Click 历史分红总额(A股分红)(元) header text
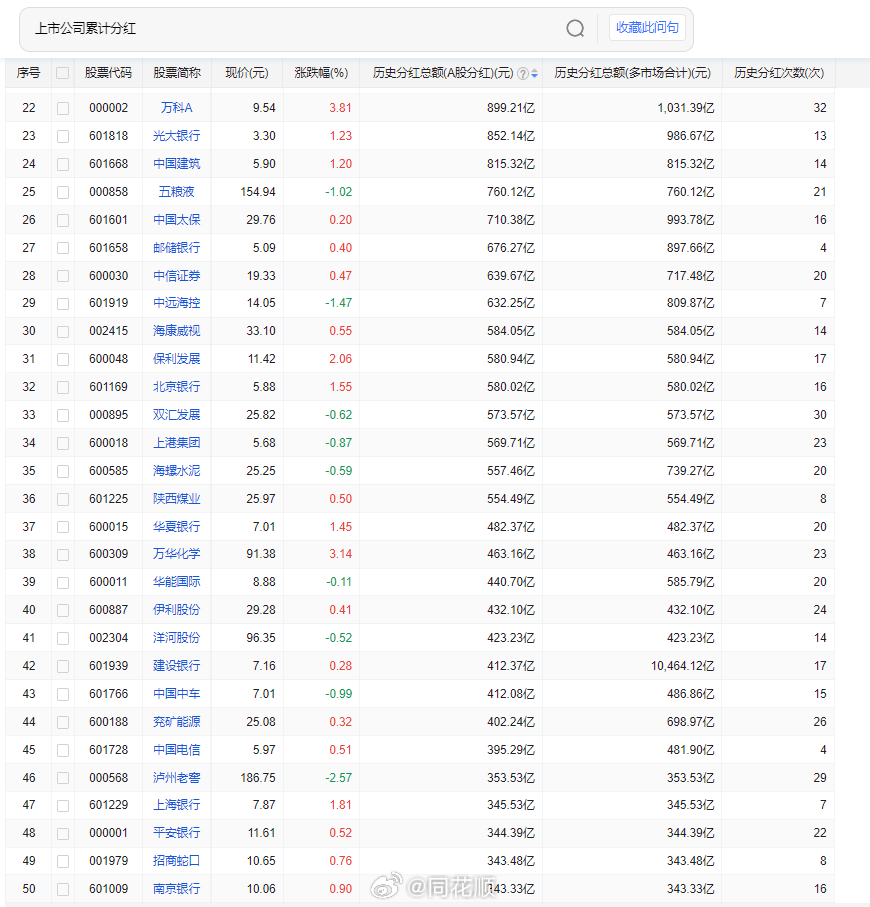The width and height of the screenshot is (870, 907). 443,73
